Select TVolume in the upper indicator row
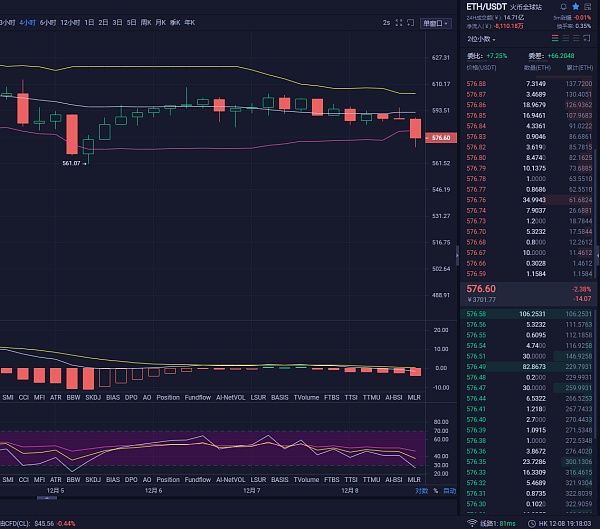Image resolution: width=600 pixels, height=529 pixels. pyautogui.click(x=306, y=398)
